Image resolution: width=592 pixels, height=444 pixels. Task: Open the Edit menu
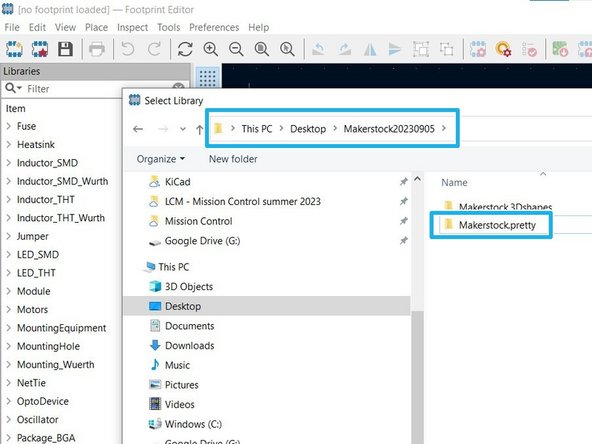pos(37,28)
